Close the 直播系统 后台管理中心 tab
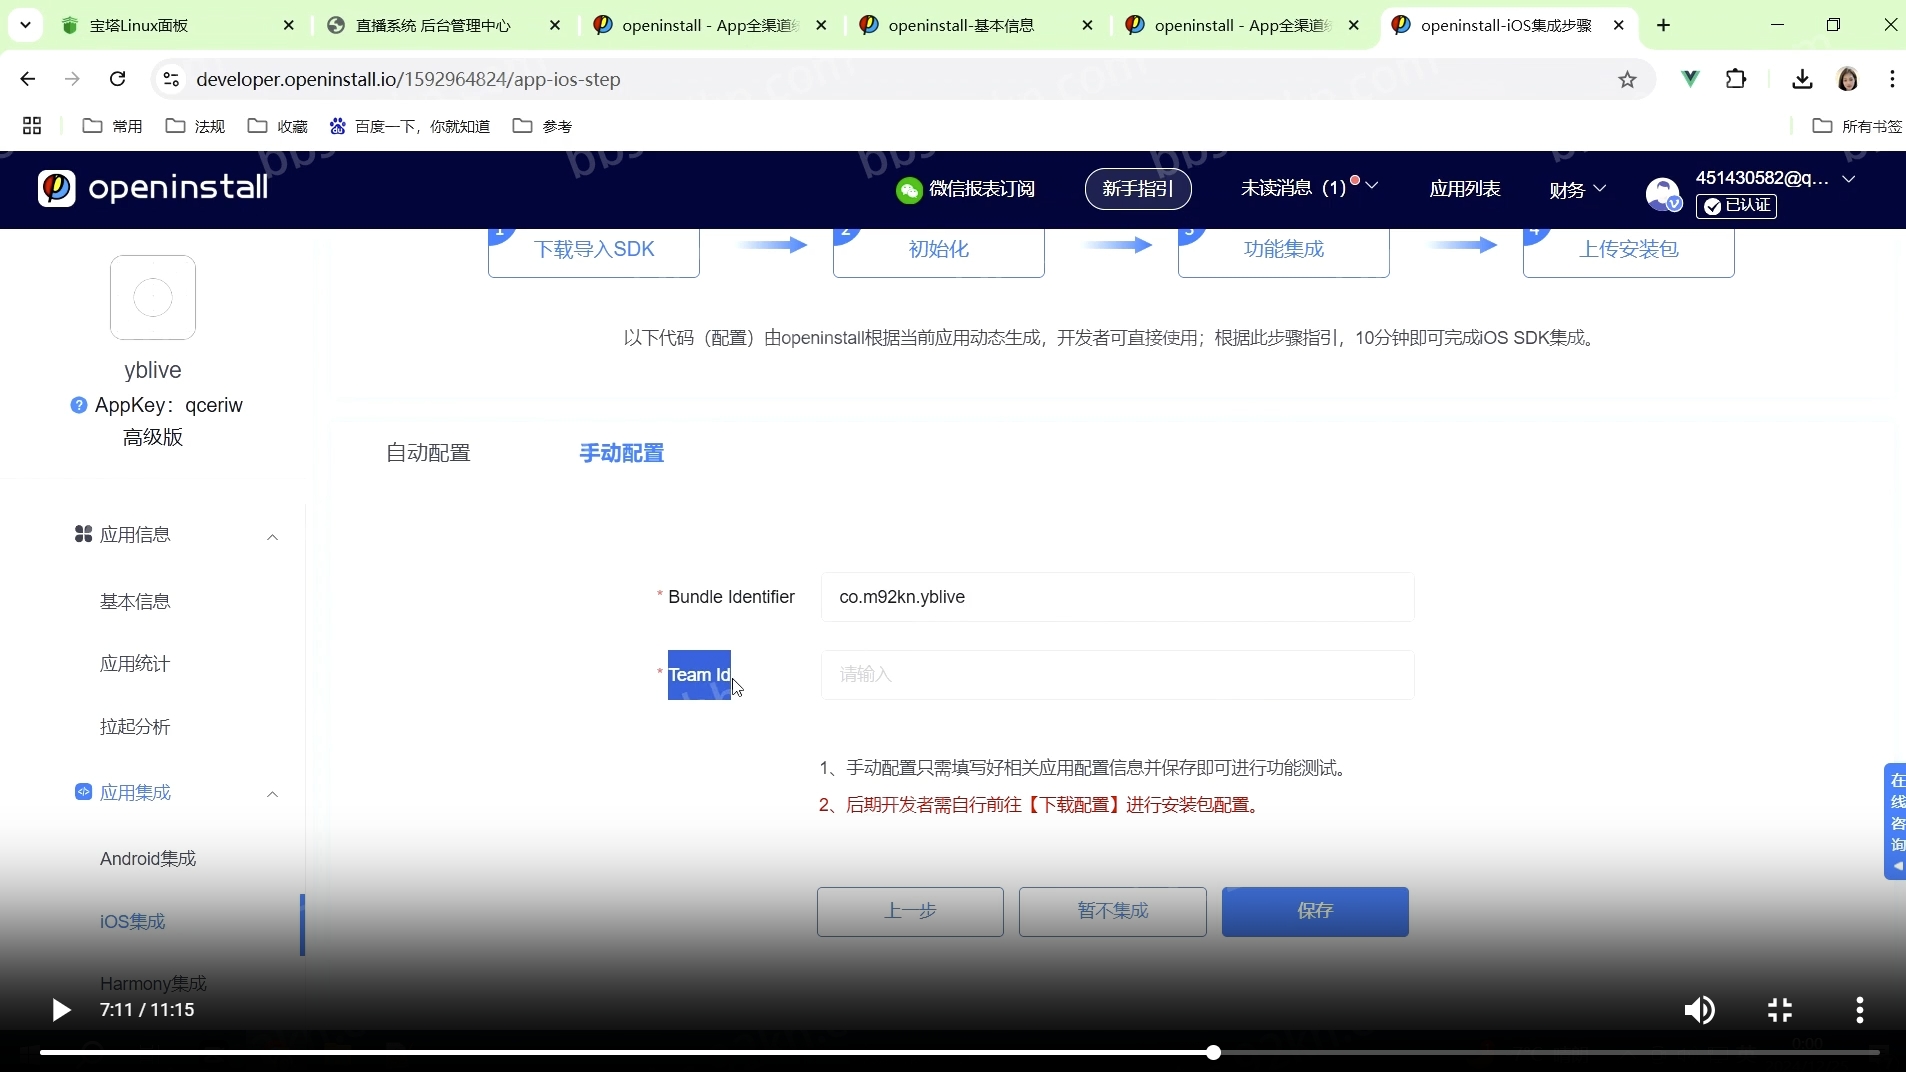Image resolution: width=1906 pixels, height=1072 pixels. [556, 25]
